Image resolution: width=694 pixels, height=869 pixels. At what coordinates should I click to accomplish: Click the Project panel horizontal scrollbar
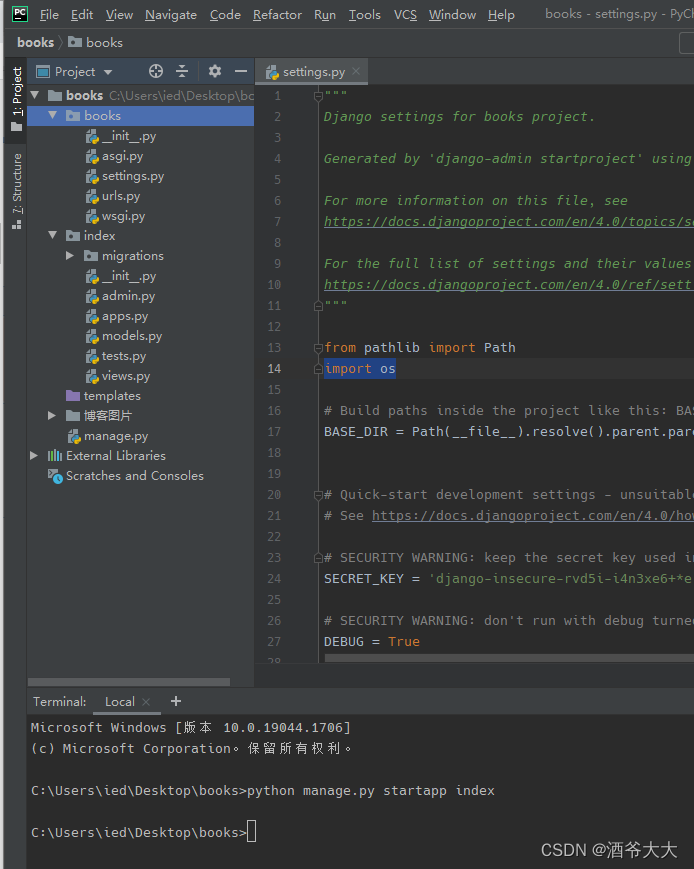[x=129, y=682]
